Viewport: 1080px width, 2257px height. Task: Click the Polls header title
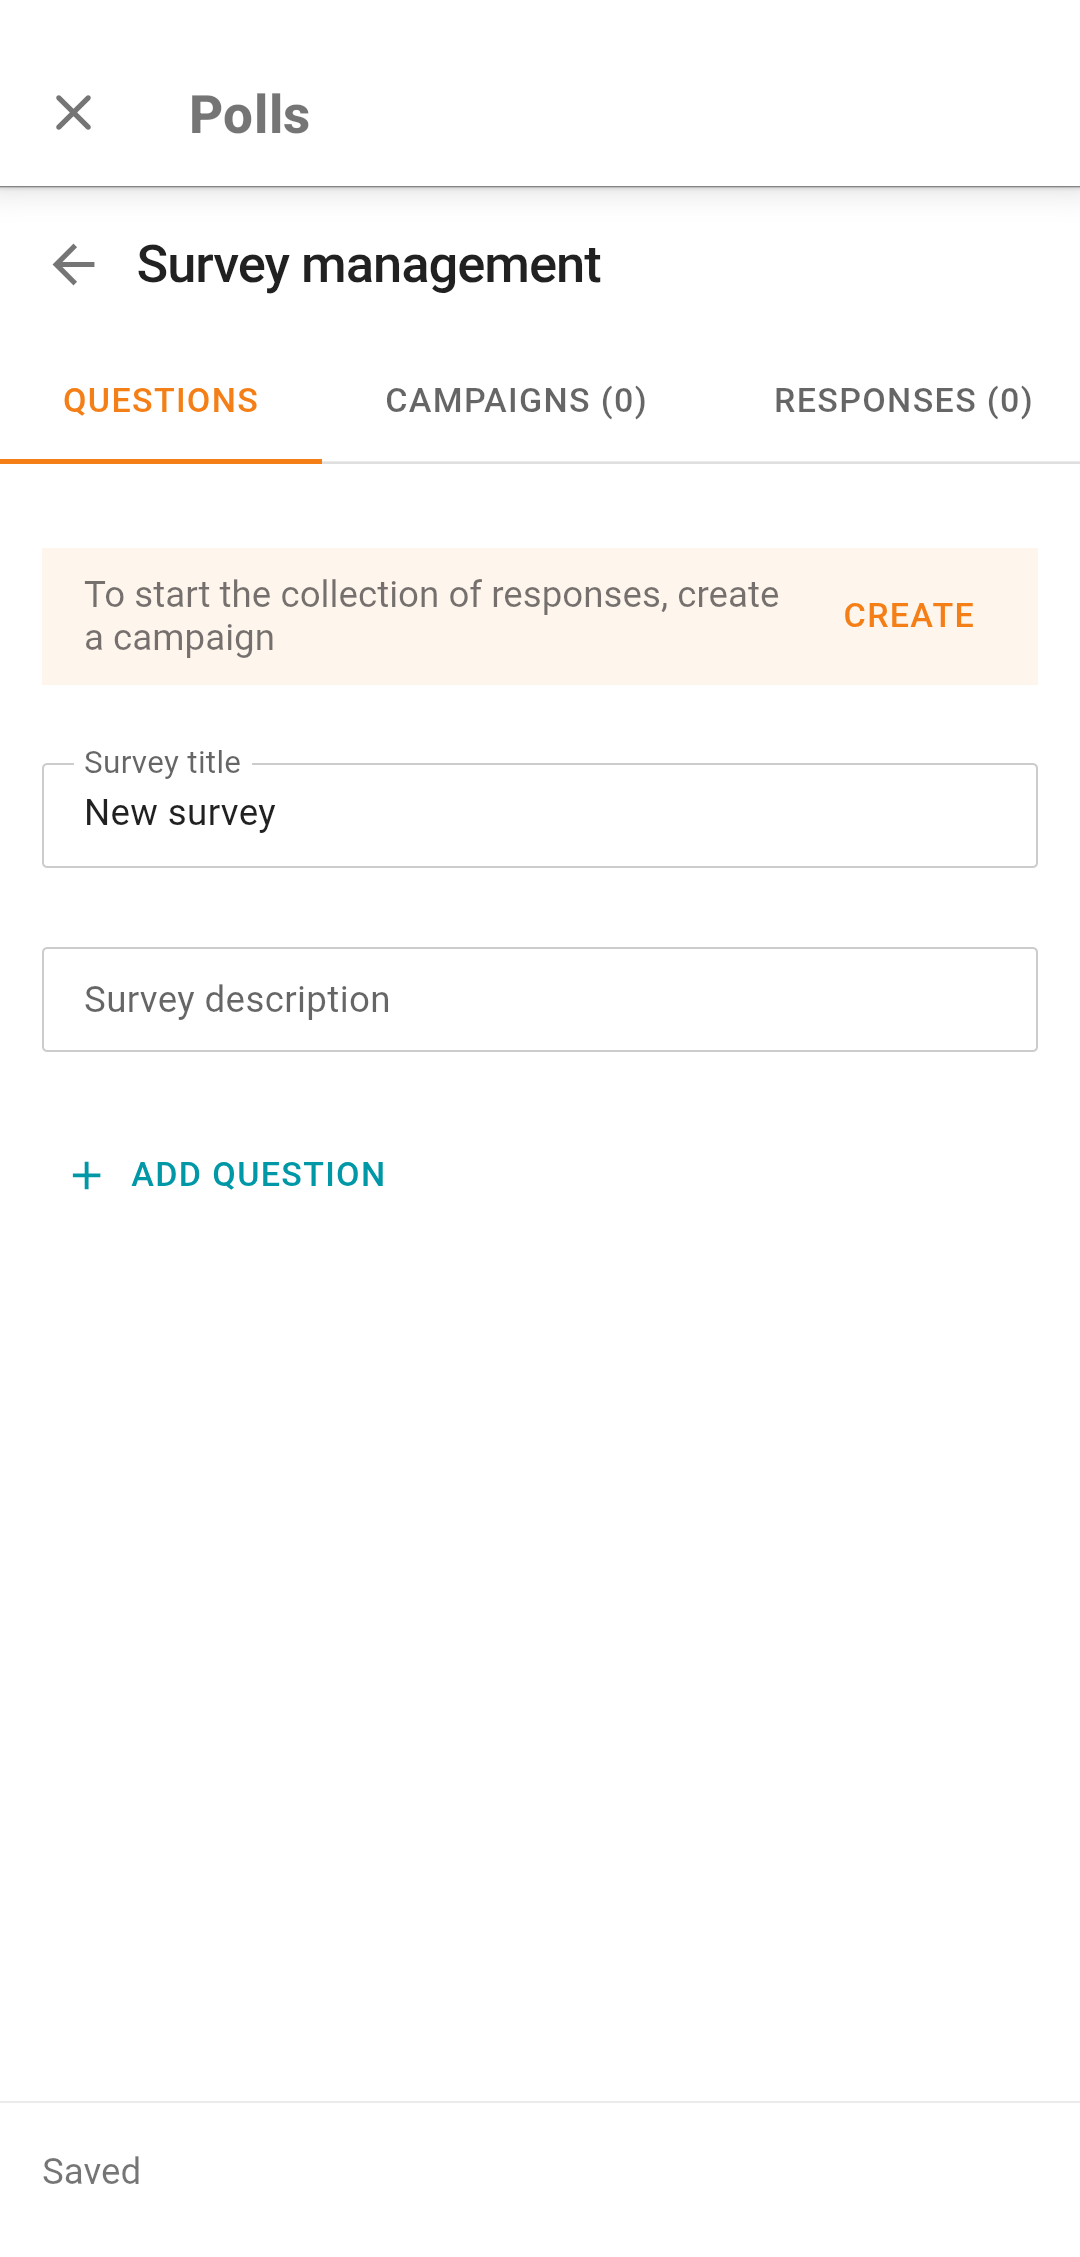point(249,115)
